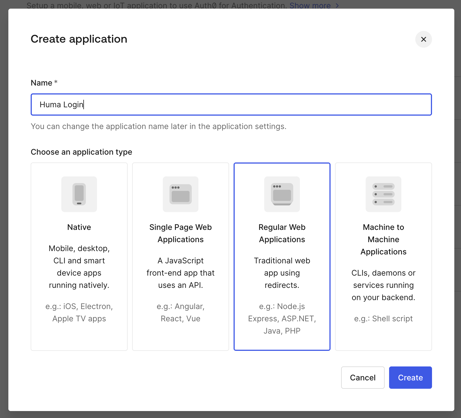
Task: Select the Native application type card
Action: 79,256
